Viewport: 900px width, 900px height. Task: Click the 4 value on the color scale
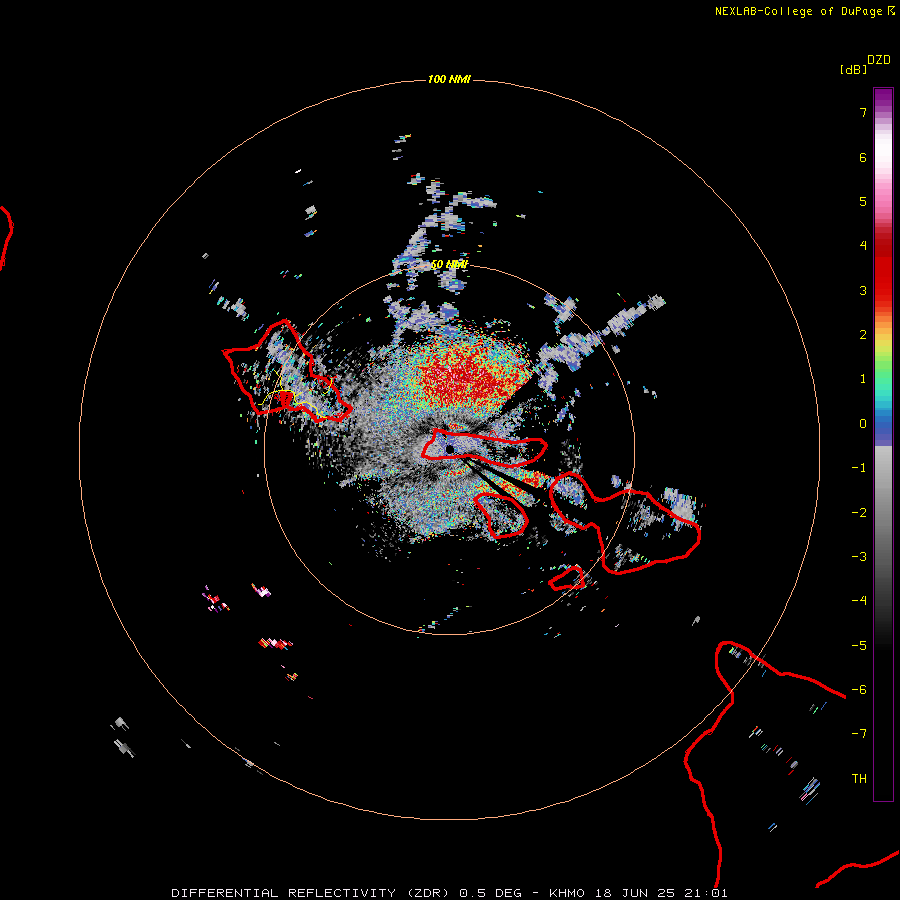coord(863,246)
